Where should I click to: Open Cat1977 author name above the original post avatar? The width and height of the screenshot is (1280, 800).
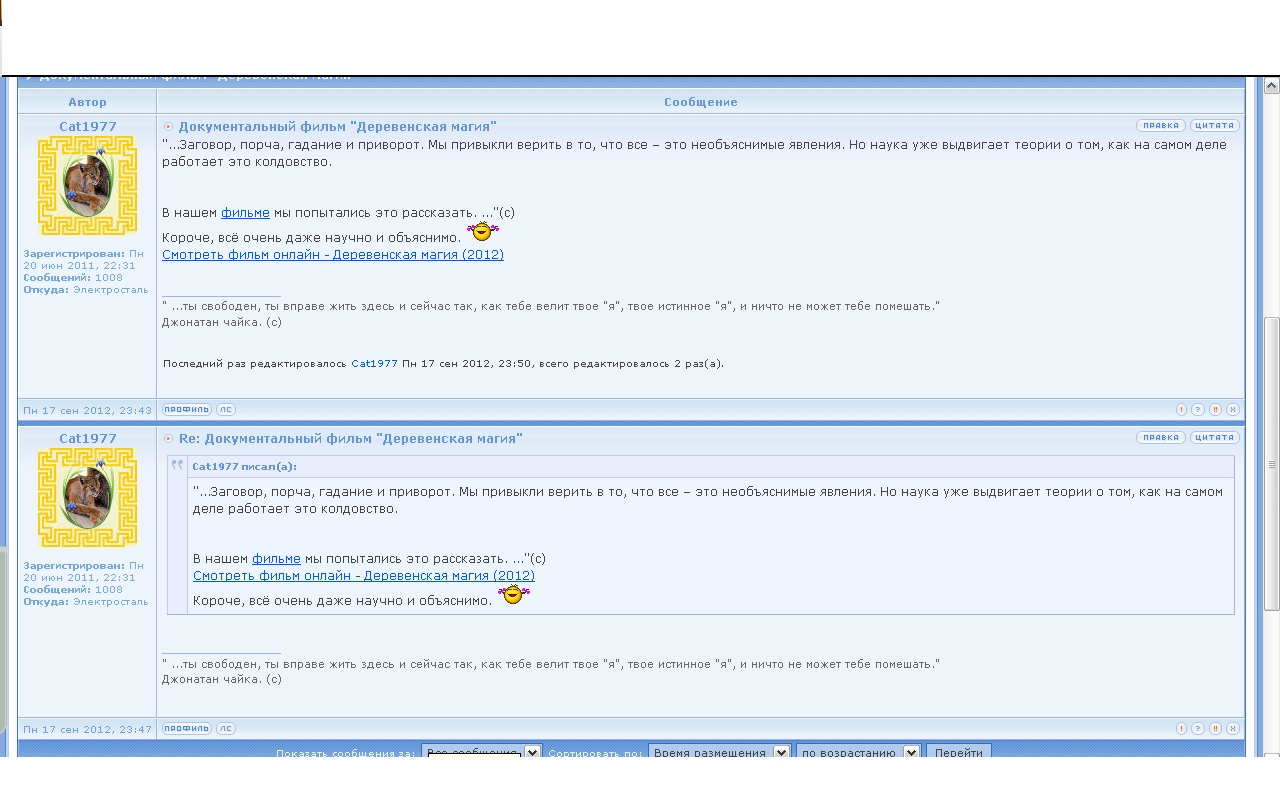[x=88, y=127]
